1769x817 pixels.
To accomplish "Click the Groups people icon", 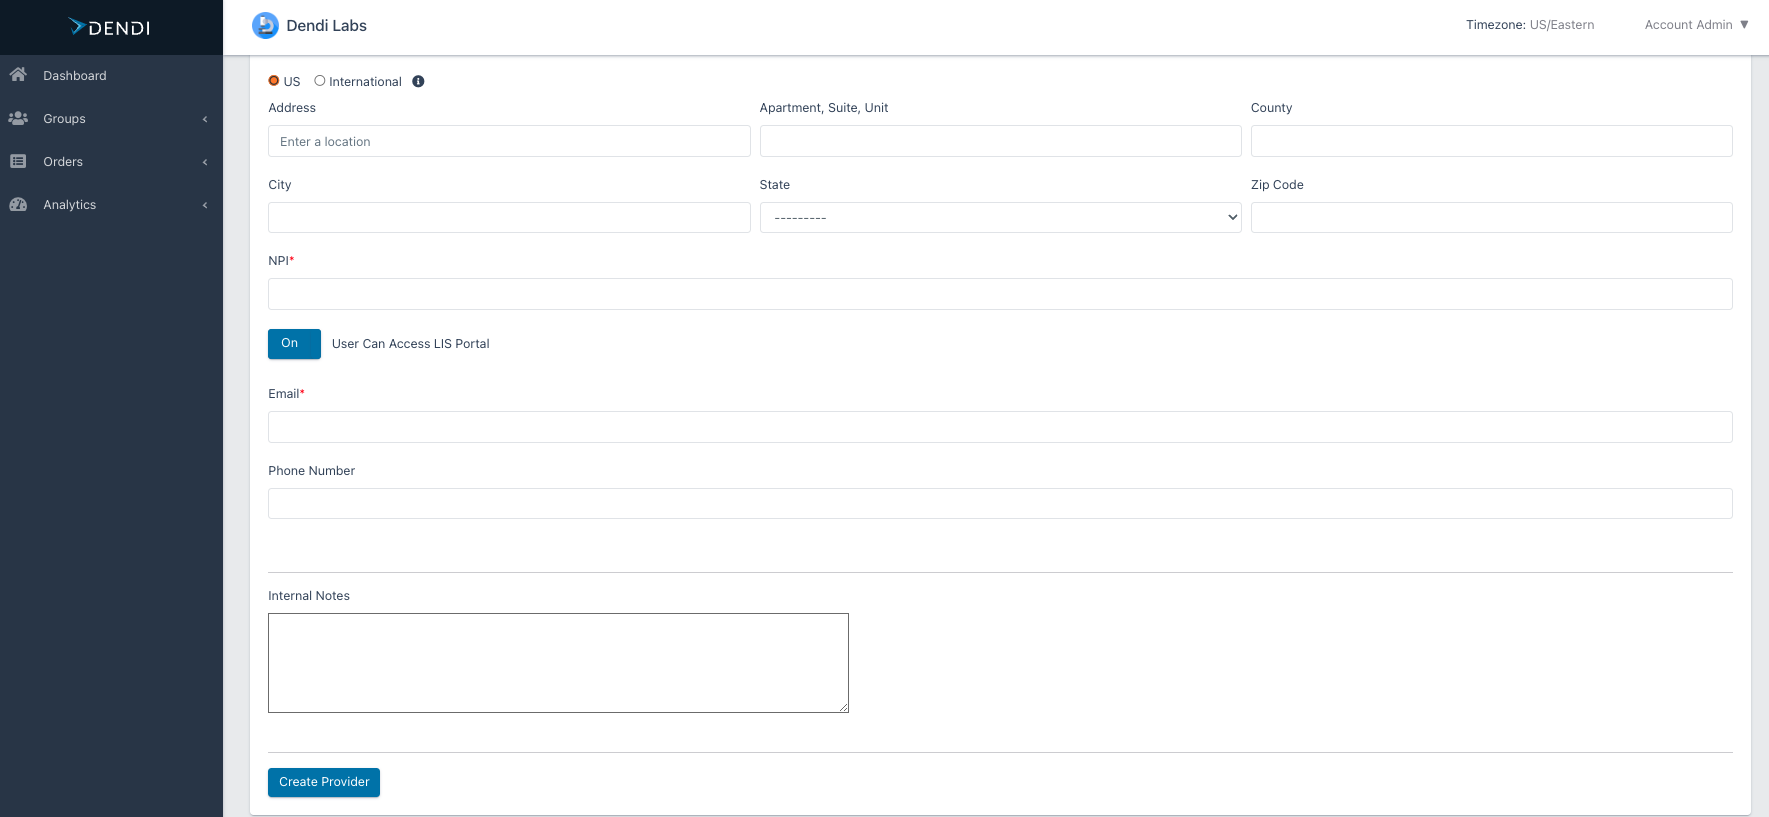I will pyautogui.click(x=18, y=118).
